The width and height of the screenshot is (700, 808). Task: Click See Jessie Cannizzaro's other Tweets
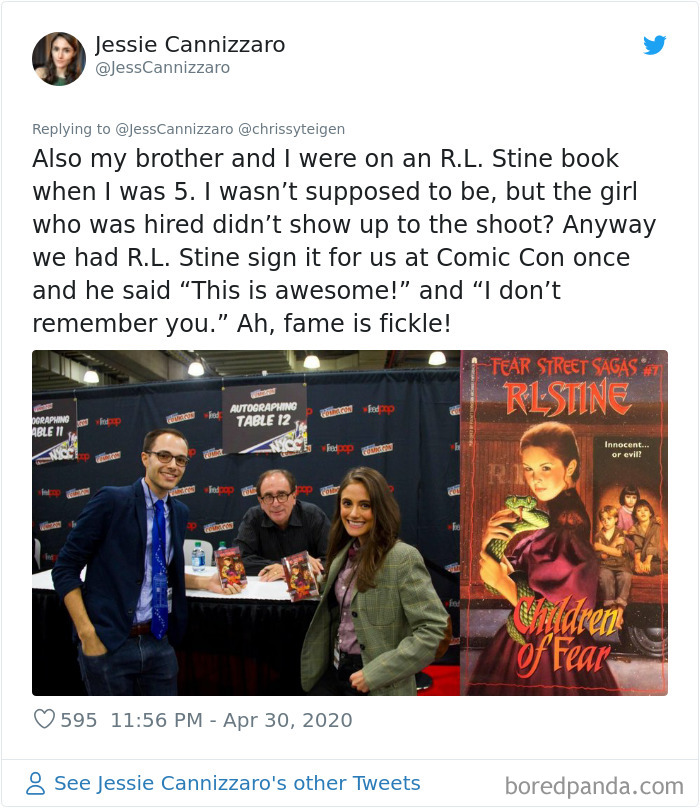coord(237,783)
